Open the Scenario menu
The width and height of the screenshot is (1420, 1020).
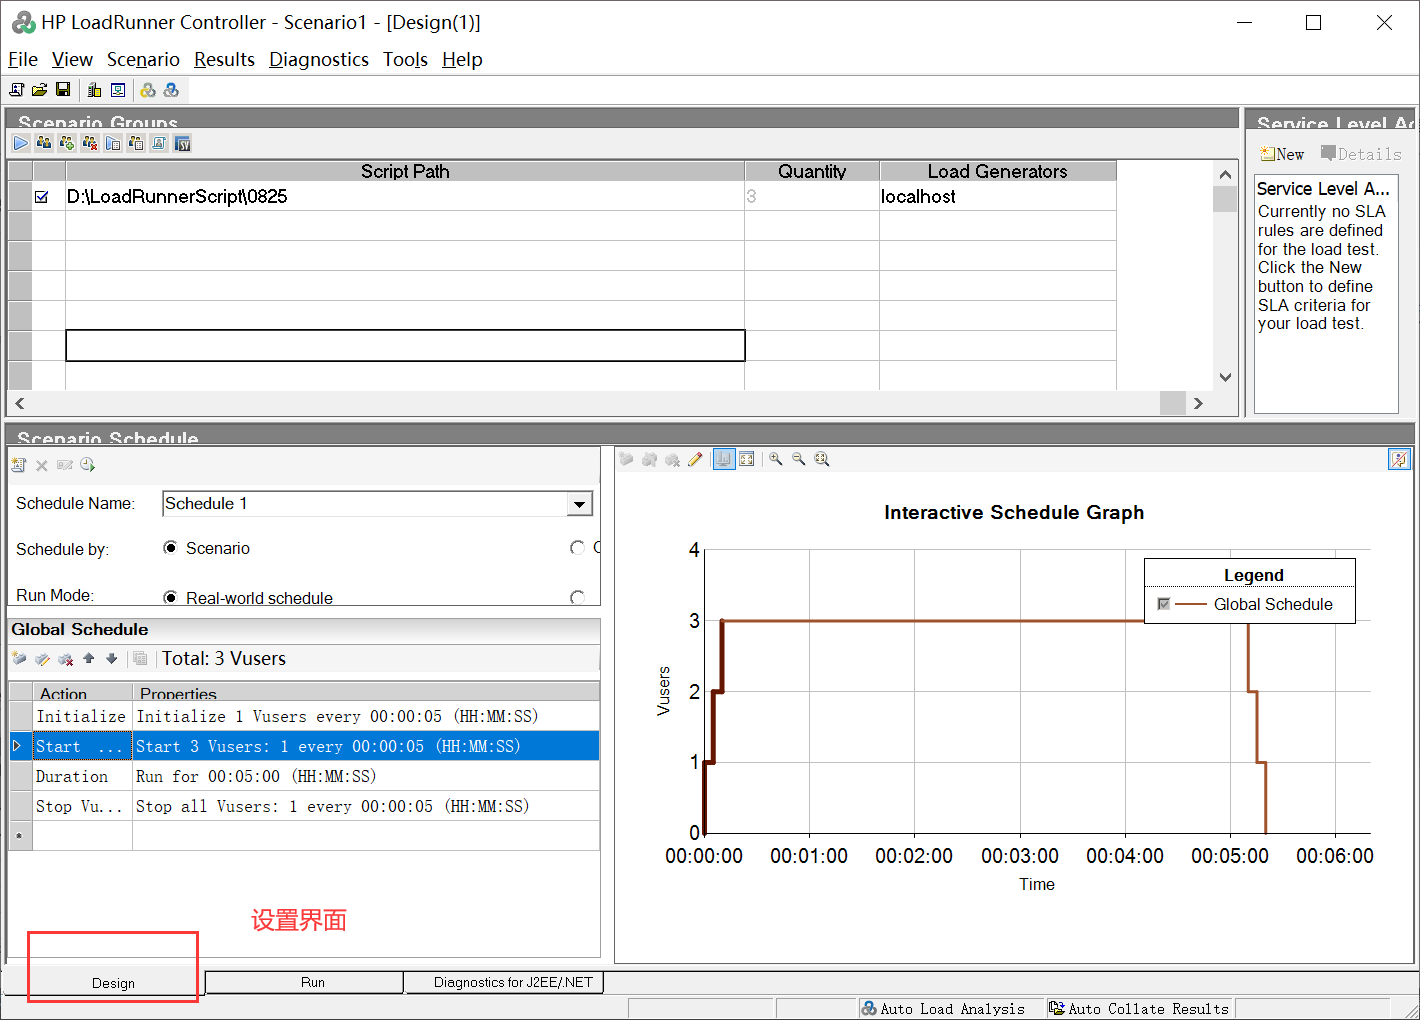143,60
